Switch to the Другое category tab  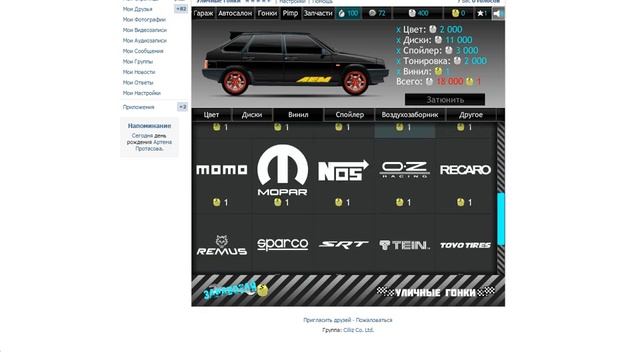(x=471, y=115)
